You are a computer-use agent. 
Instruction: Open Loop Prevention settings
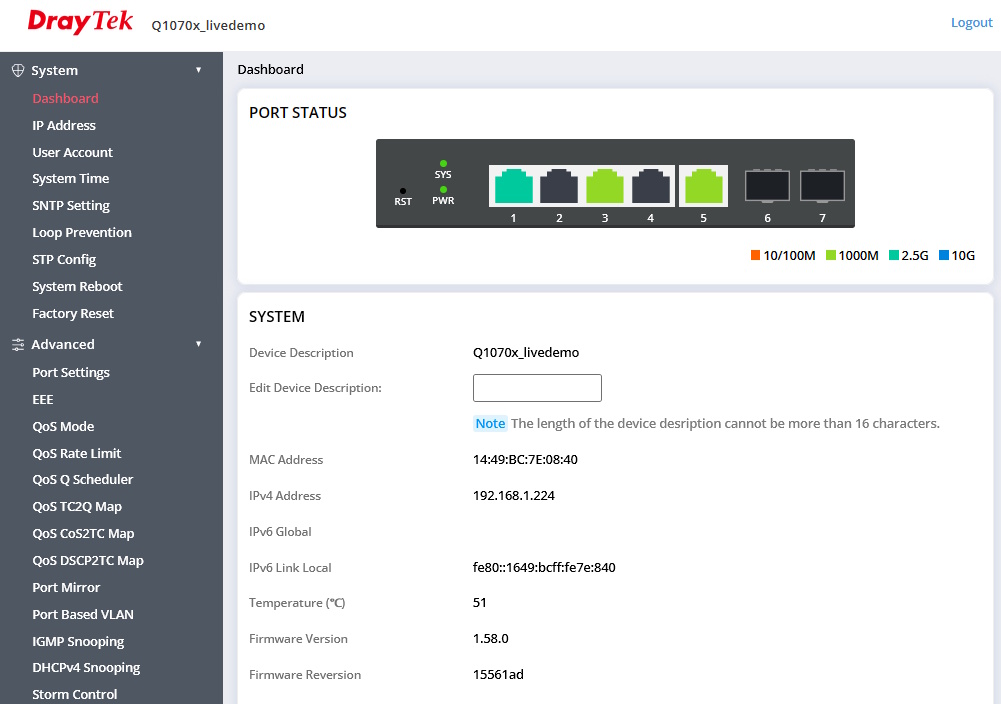point(82,232)
